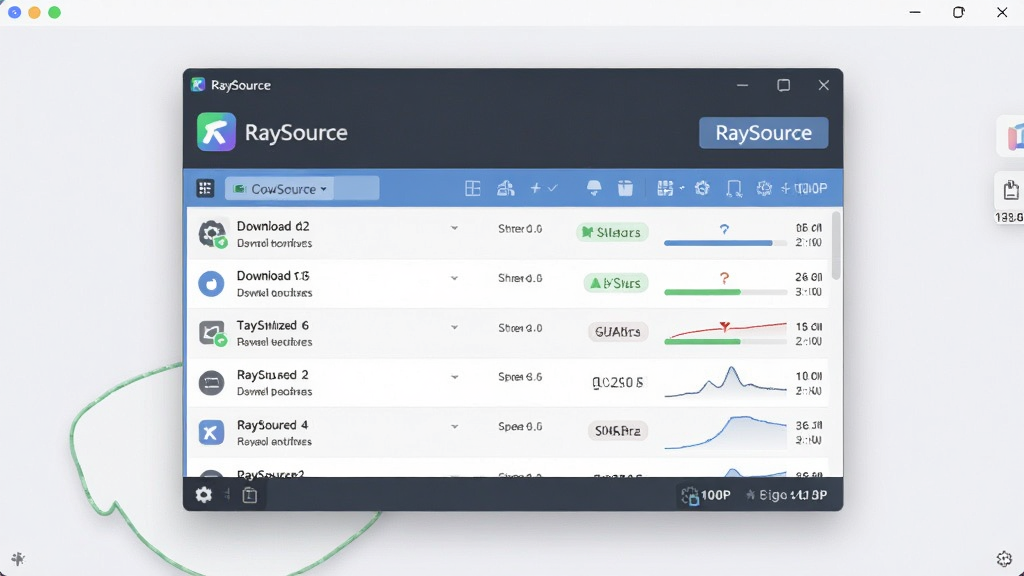Click the red marker on TaySnized 6 graph
1024x576 pixels.
click(724, 326)
